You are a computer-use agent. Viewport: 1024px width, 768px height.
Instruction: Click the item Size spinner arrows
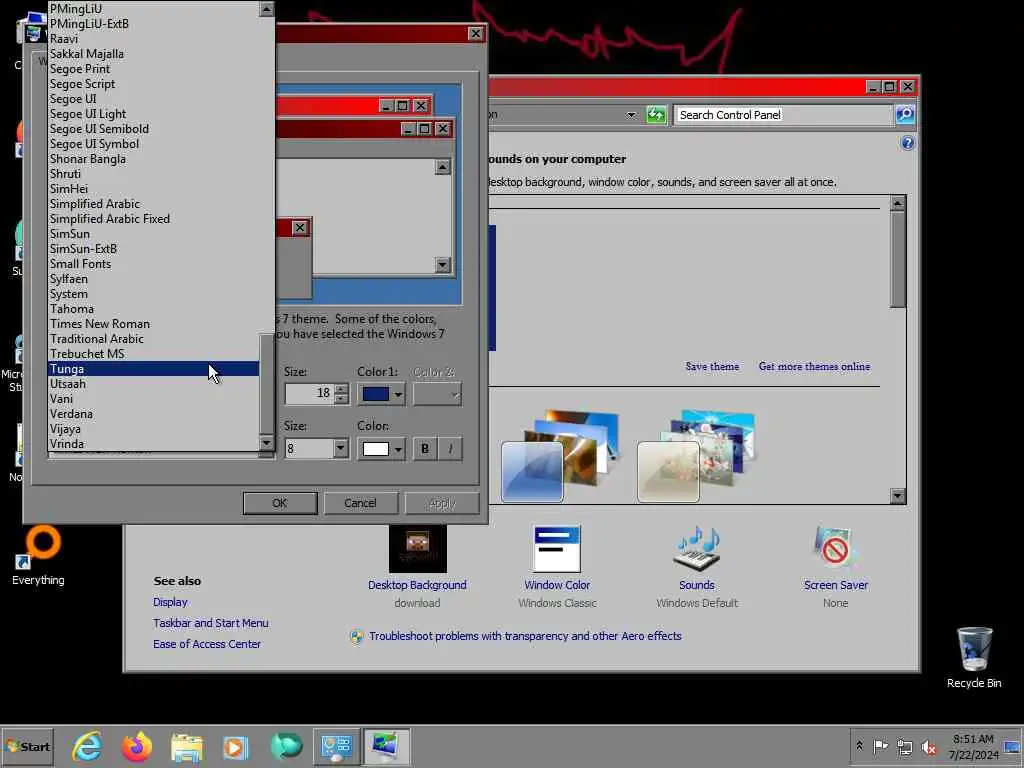point(341,394)
